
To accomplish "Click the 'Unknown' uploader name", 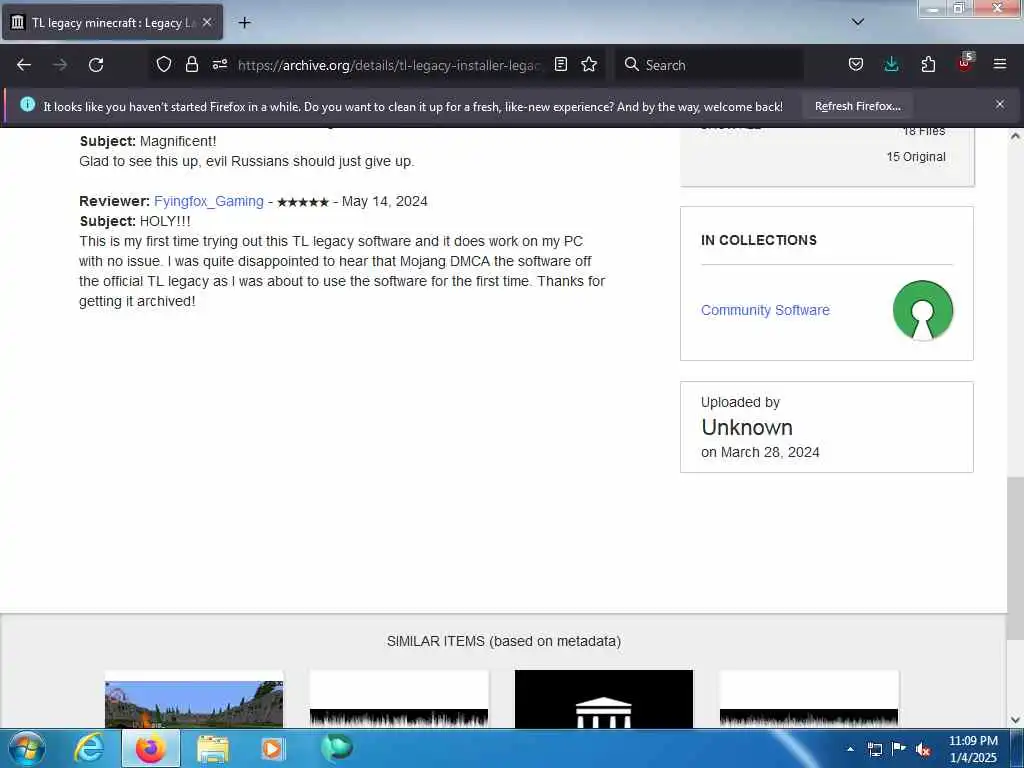I will click(x=747, y=427).
